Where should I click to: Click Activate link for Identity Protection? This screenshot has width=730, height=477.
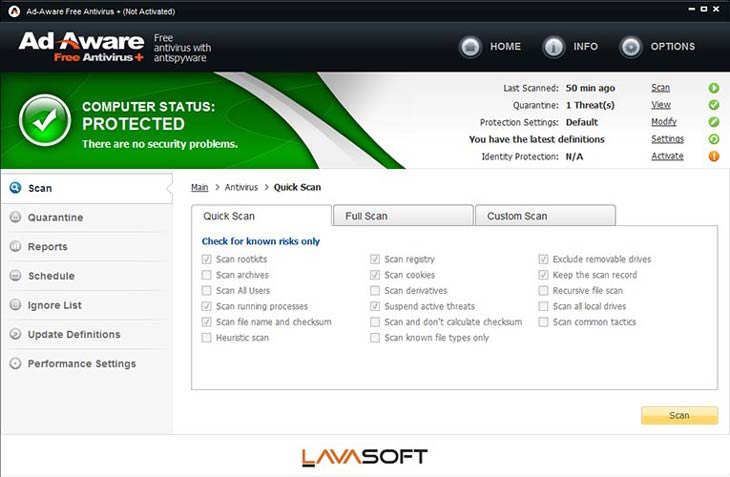667,156
